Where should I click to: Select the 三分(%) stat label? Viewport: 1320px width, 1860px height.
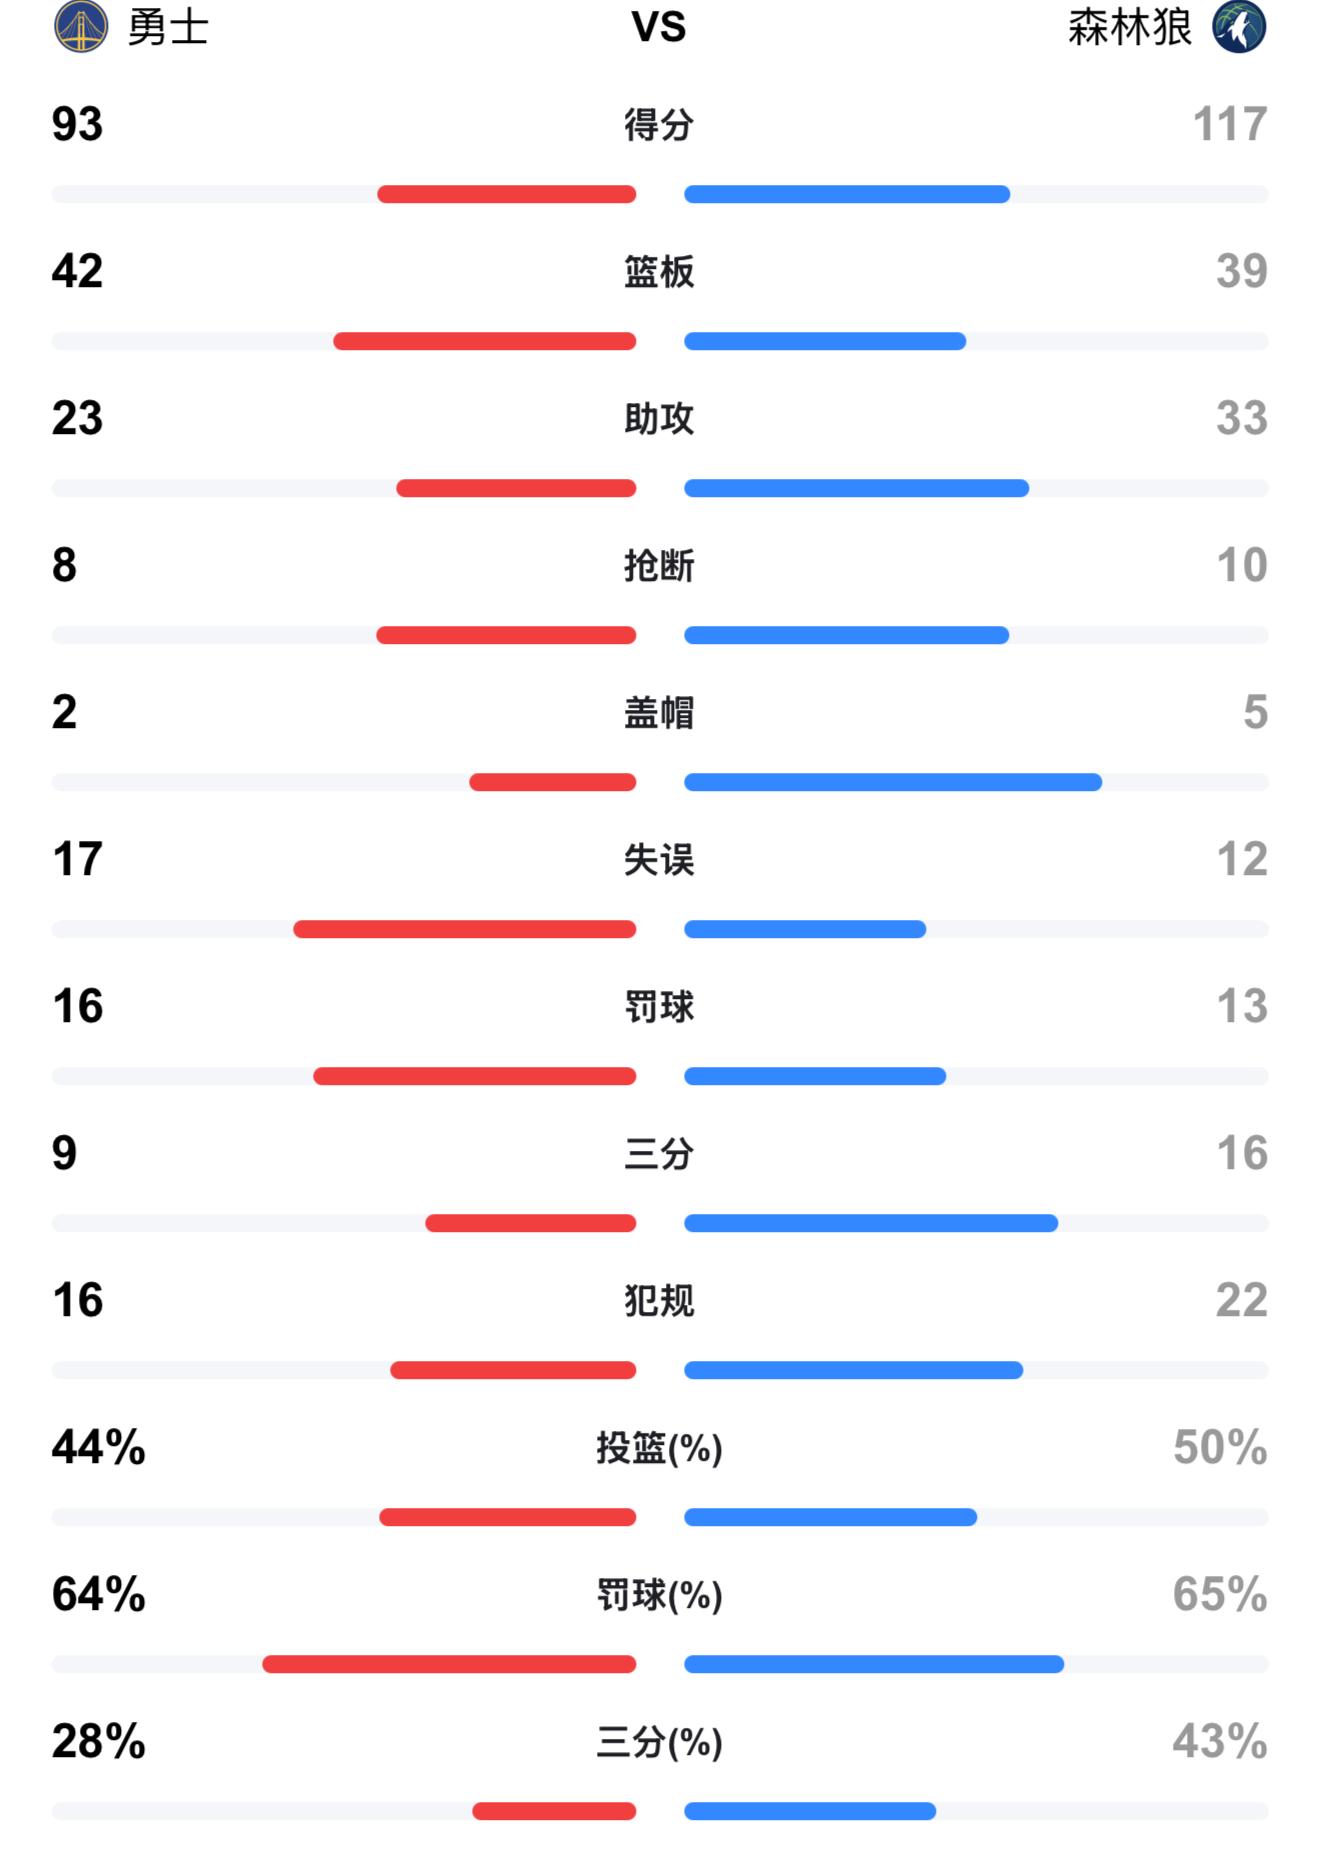pos(659,1742)
